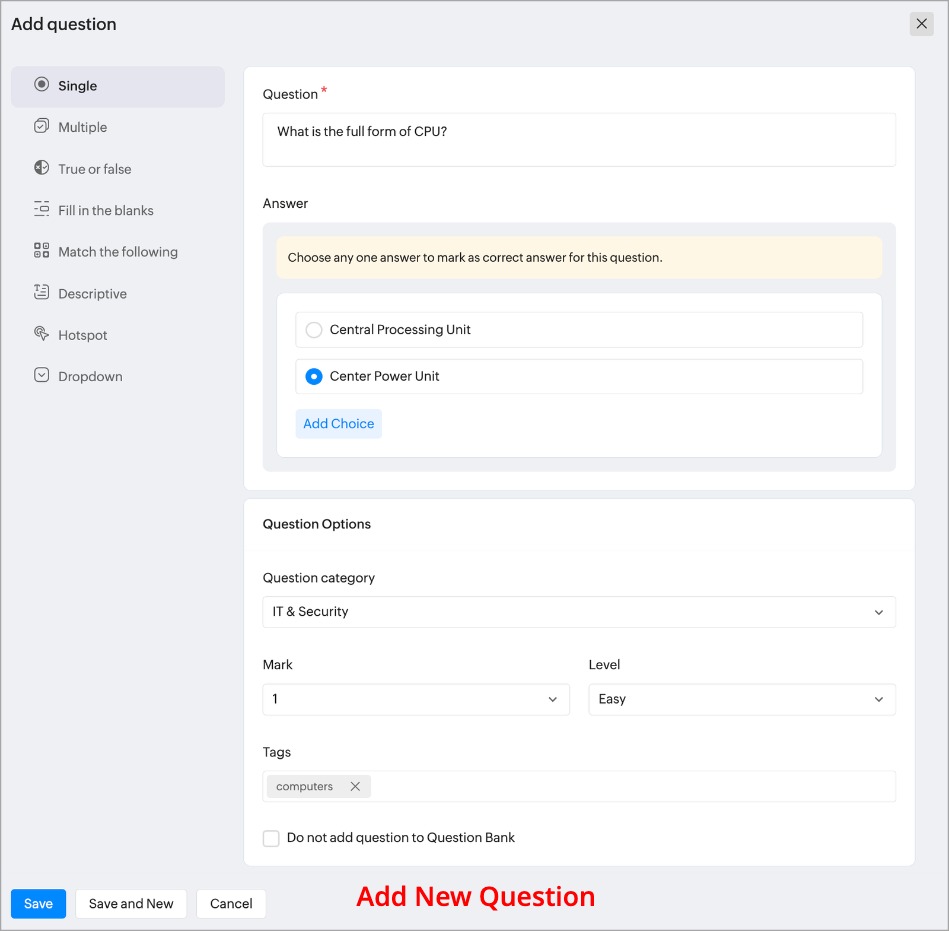Open the Question category dropdown
949x931 pixels.
pos(578,612)
